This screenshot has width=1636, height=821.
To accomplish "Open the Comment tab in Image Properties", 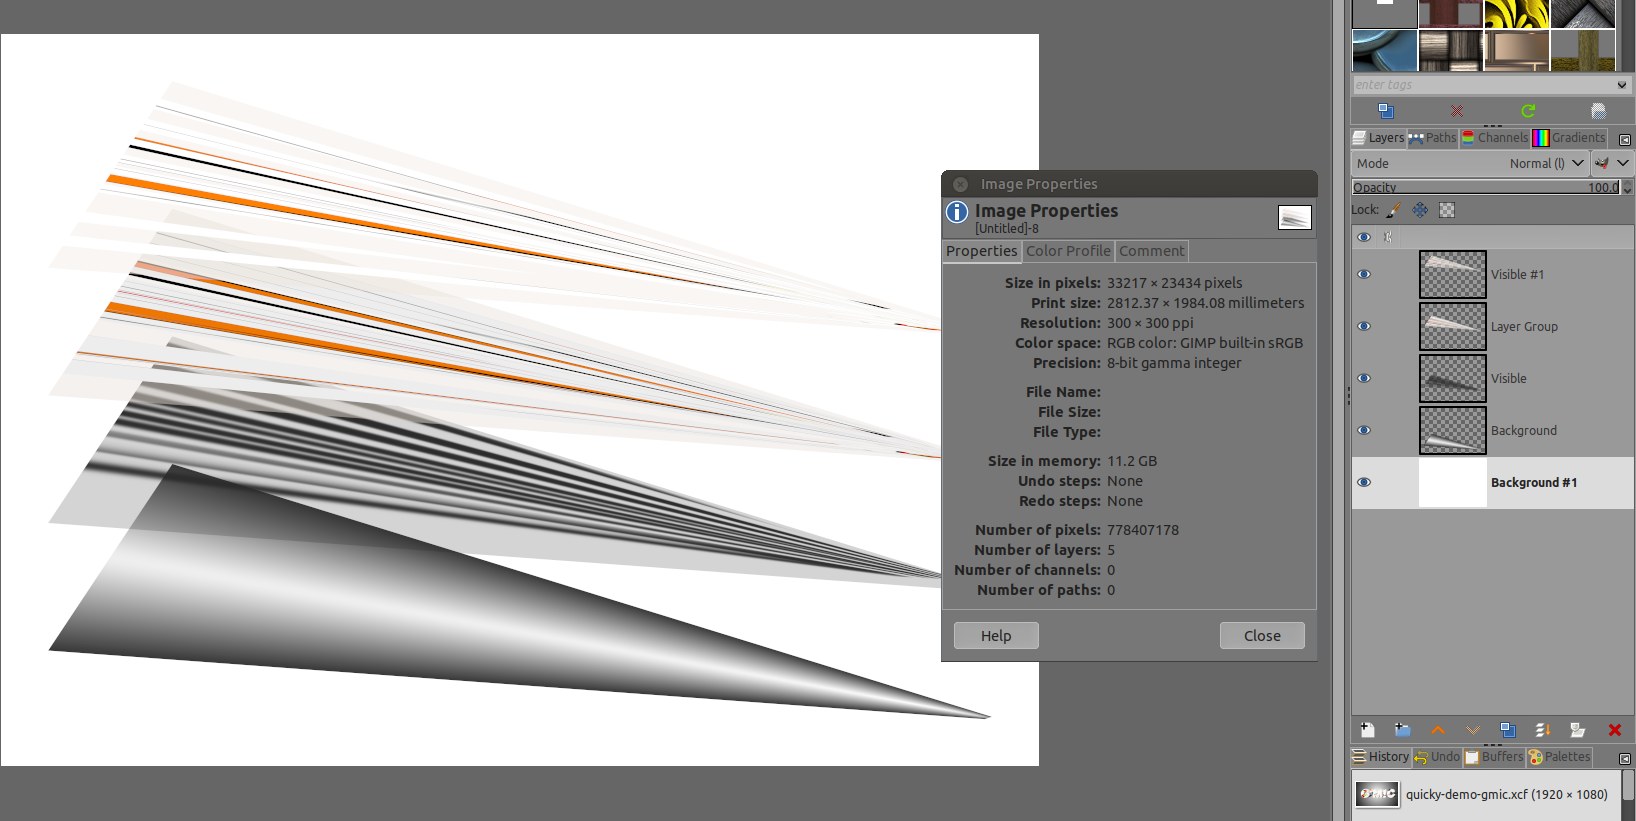I will 1151,251.
